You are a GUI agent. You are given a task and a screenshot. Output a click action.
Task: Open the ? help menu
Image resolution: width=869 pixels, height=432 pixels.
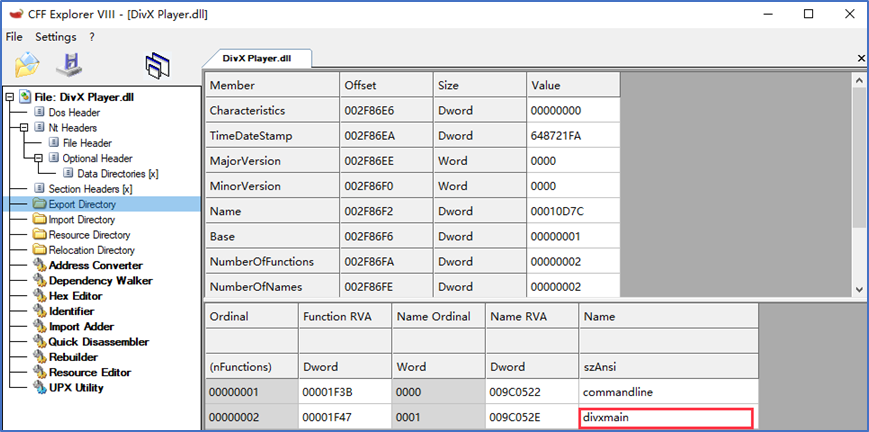tap(91, 37)
